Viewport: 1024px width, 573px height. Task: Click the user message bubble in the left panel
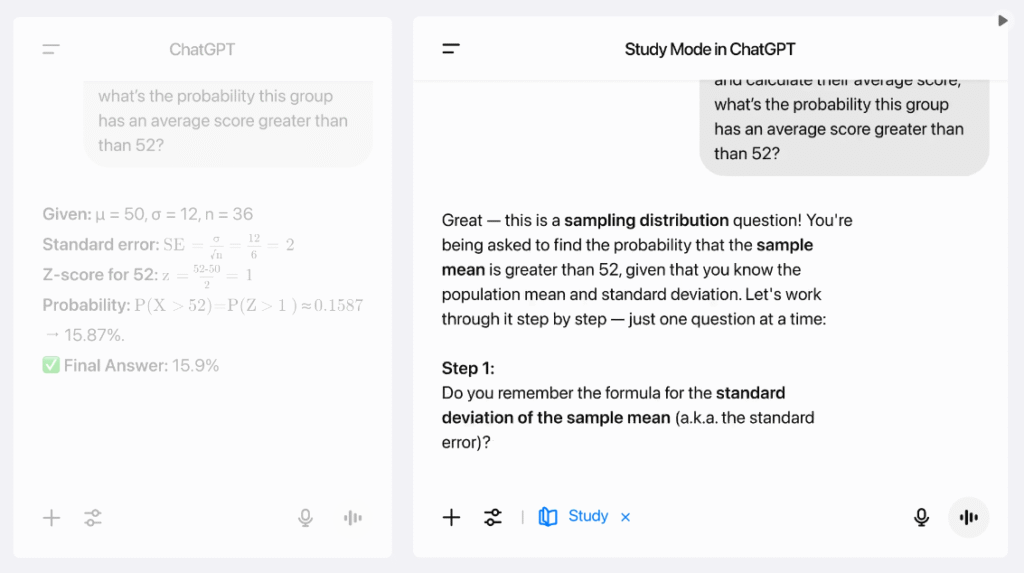tap(228, 120)
